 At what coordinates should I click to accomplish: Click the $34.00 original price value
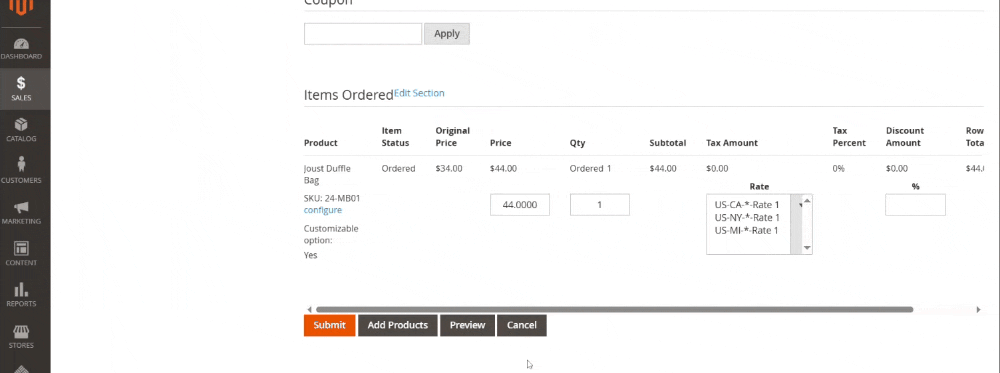(x=449, y=169)
